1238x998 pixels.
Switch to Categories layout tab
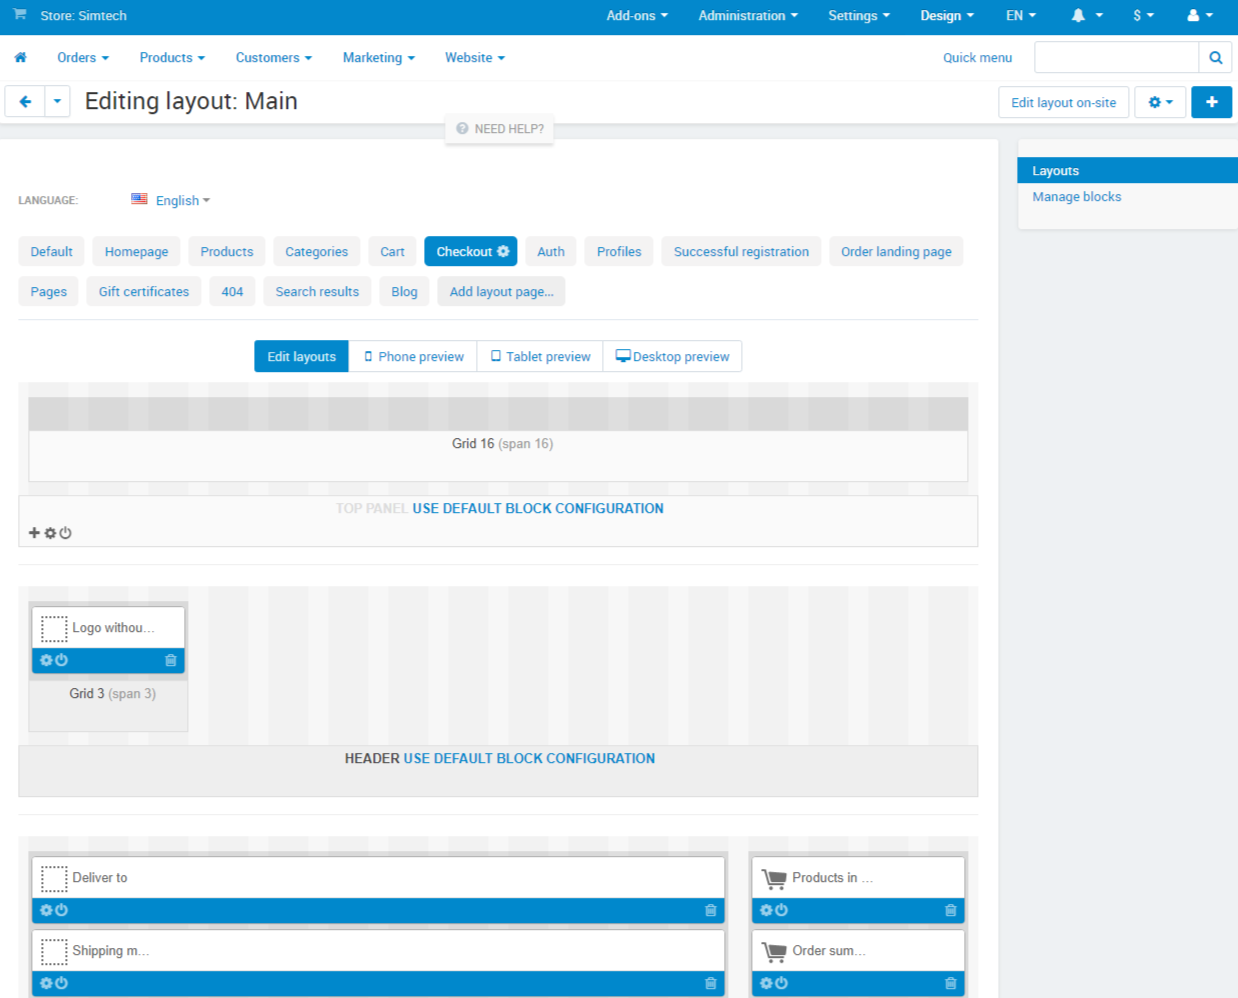317,252
